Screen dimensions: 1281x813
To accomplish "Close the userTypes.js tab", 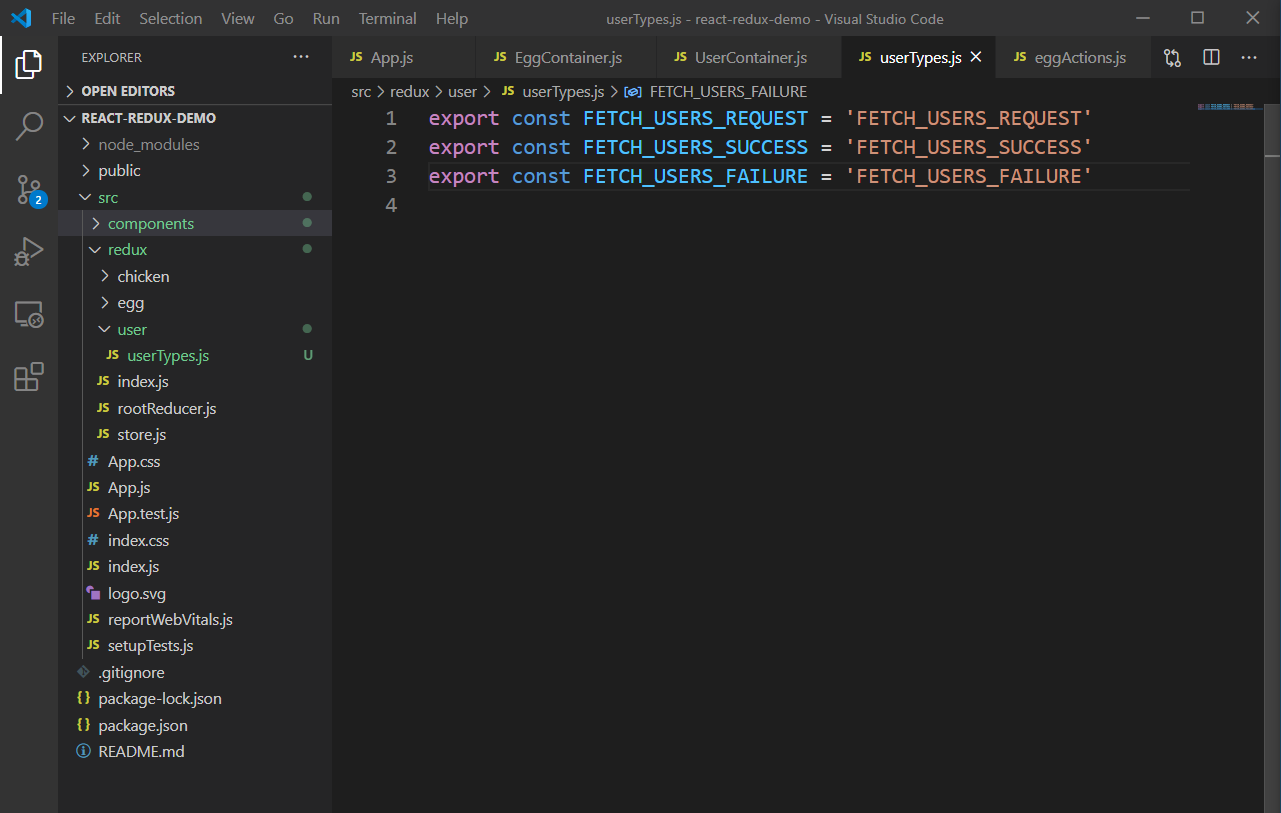I will [x=976, y=57].
